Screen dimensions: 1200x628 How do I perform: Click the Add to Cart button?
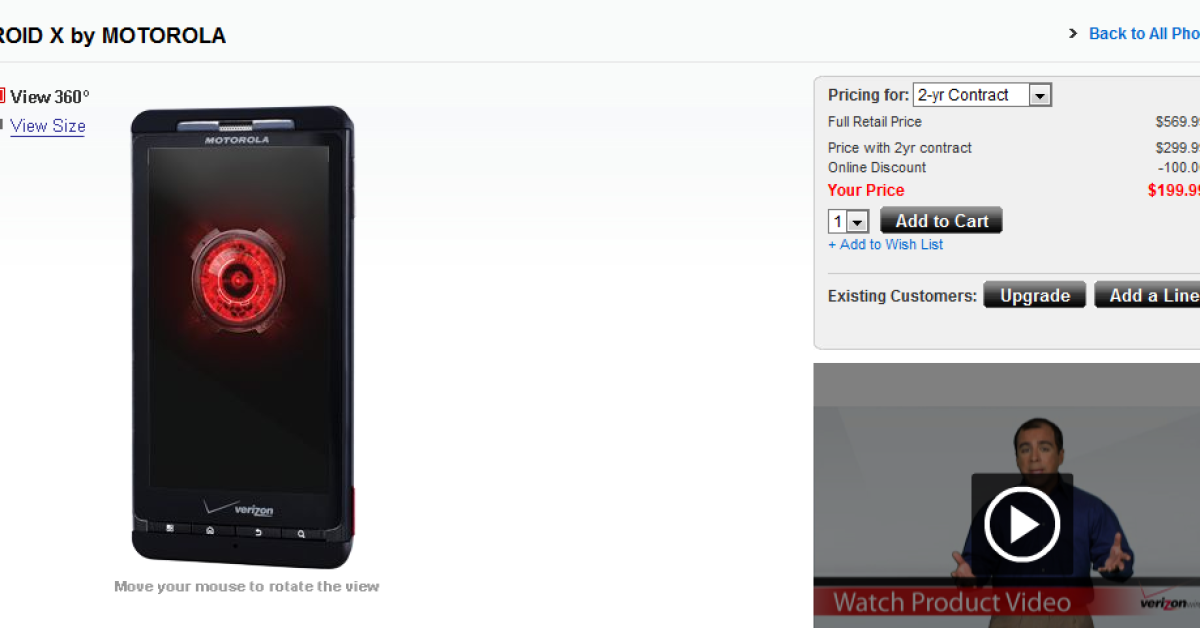click(941, 221)
